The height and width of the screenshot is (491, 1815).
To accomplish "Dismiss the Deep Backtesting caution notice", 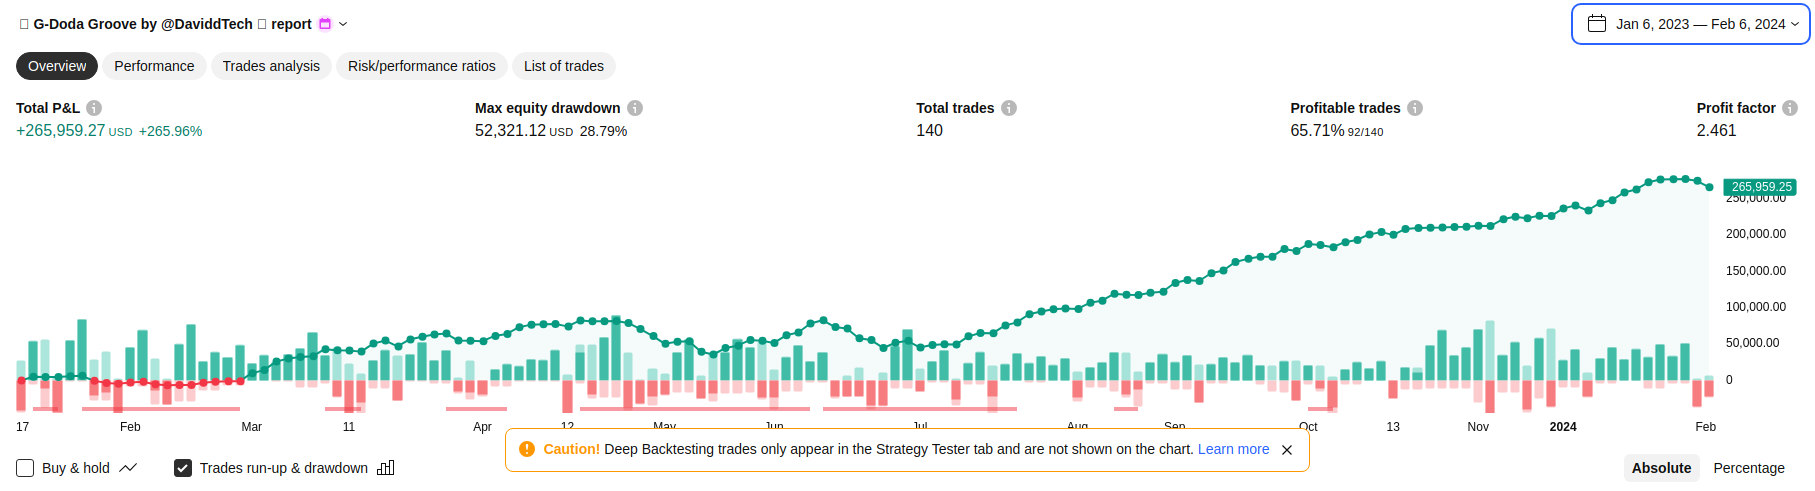I will coord(1287,450).
